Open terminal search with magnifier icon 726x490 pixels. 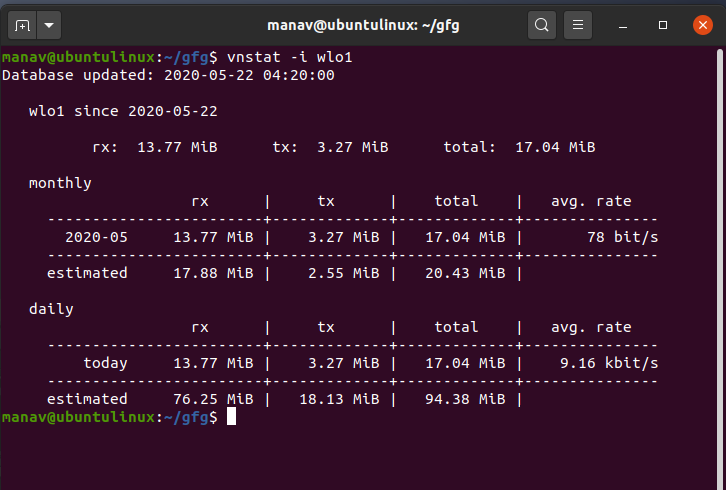[x=541, y=24]
